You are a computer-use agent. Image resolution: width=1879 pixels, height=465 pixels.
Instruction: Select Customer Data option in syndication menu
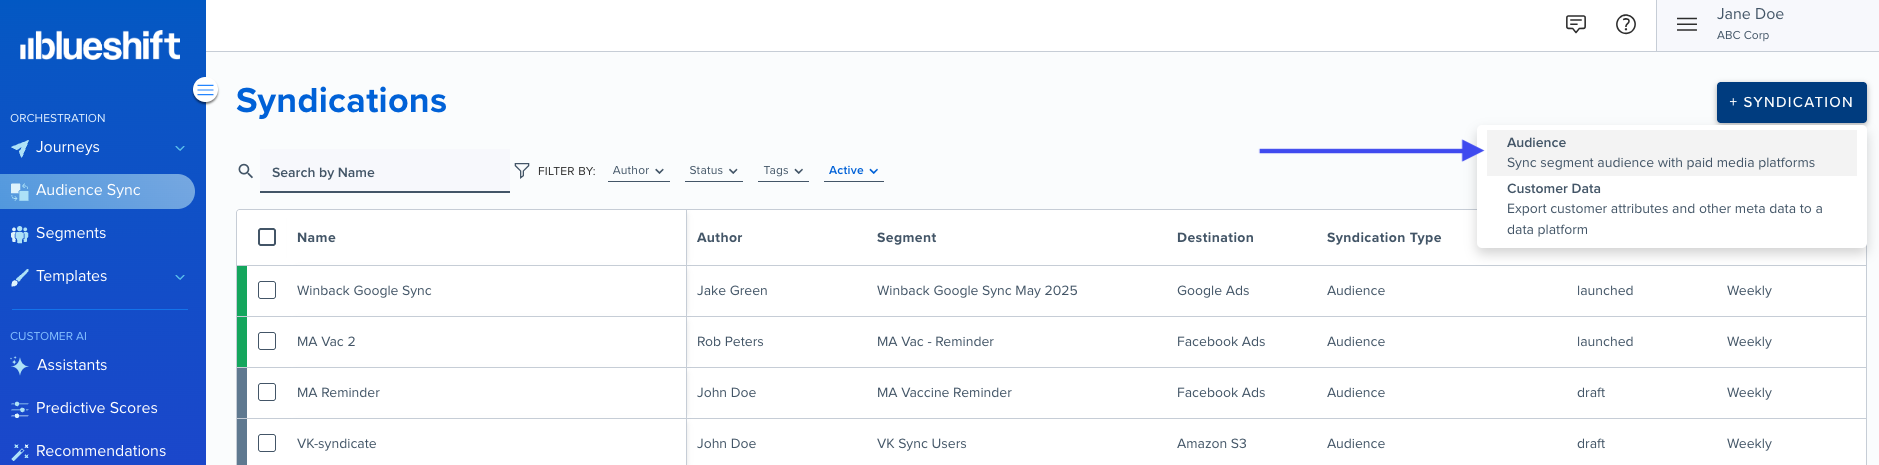pyautogui.click(x=1671, y=209)
